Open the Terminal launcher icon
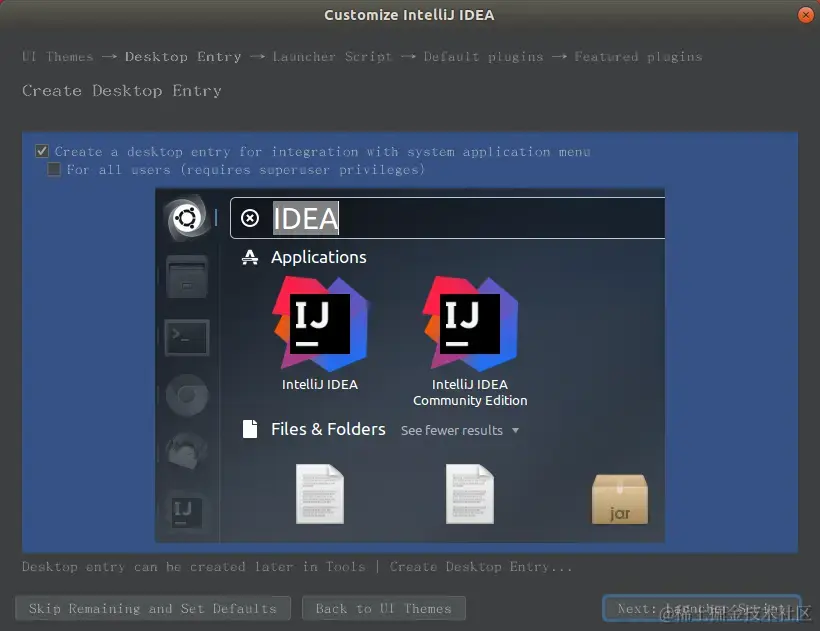This screenshot has width=820, height=631. click(x=187, y=338)
